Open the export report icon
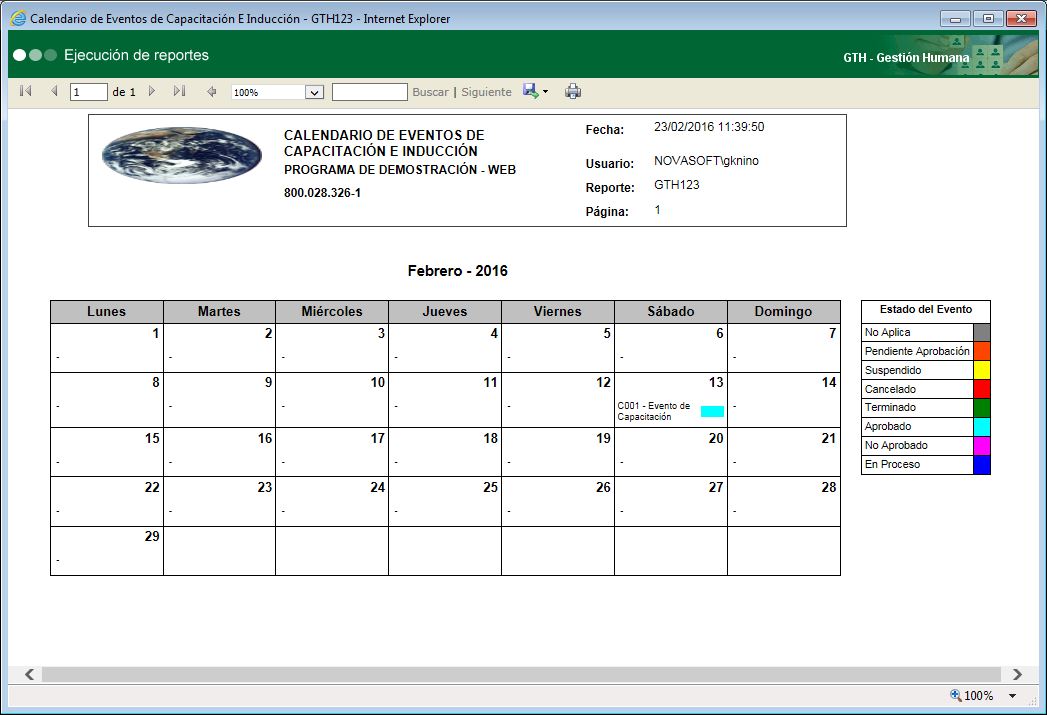Screen dimensions: 1047x715 pos(528,91)
